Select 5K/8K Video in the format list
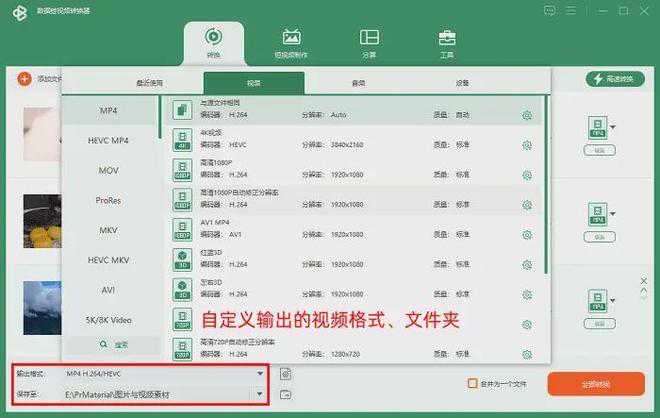This screenshot has width=660, height=418. tap(108, 320)
